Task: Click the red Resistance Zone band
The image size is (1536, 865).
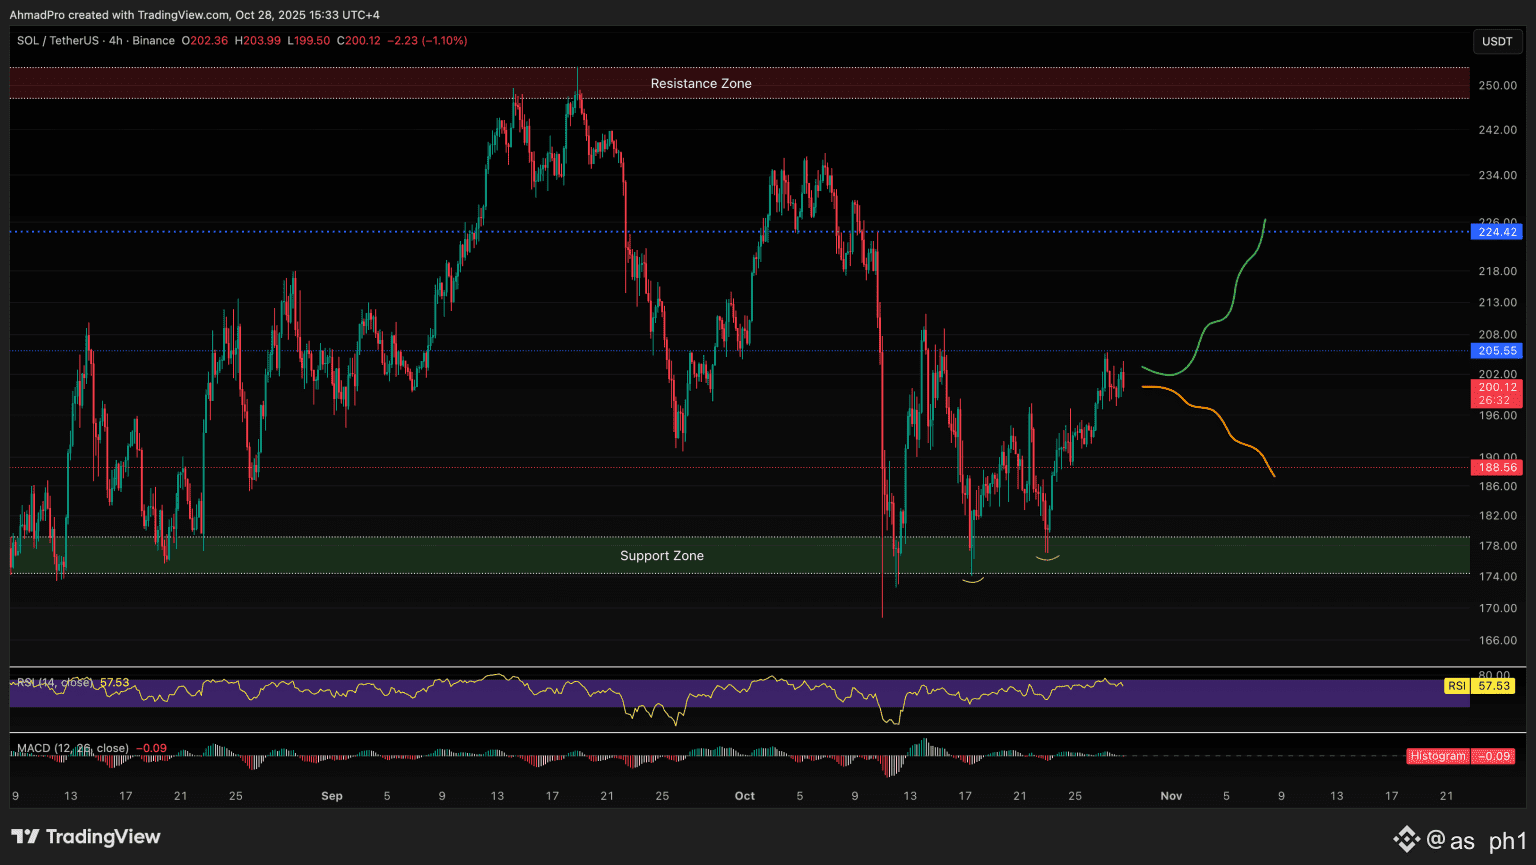Action: tap(300, 83)
